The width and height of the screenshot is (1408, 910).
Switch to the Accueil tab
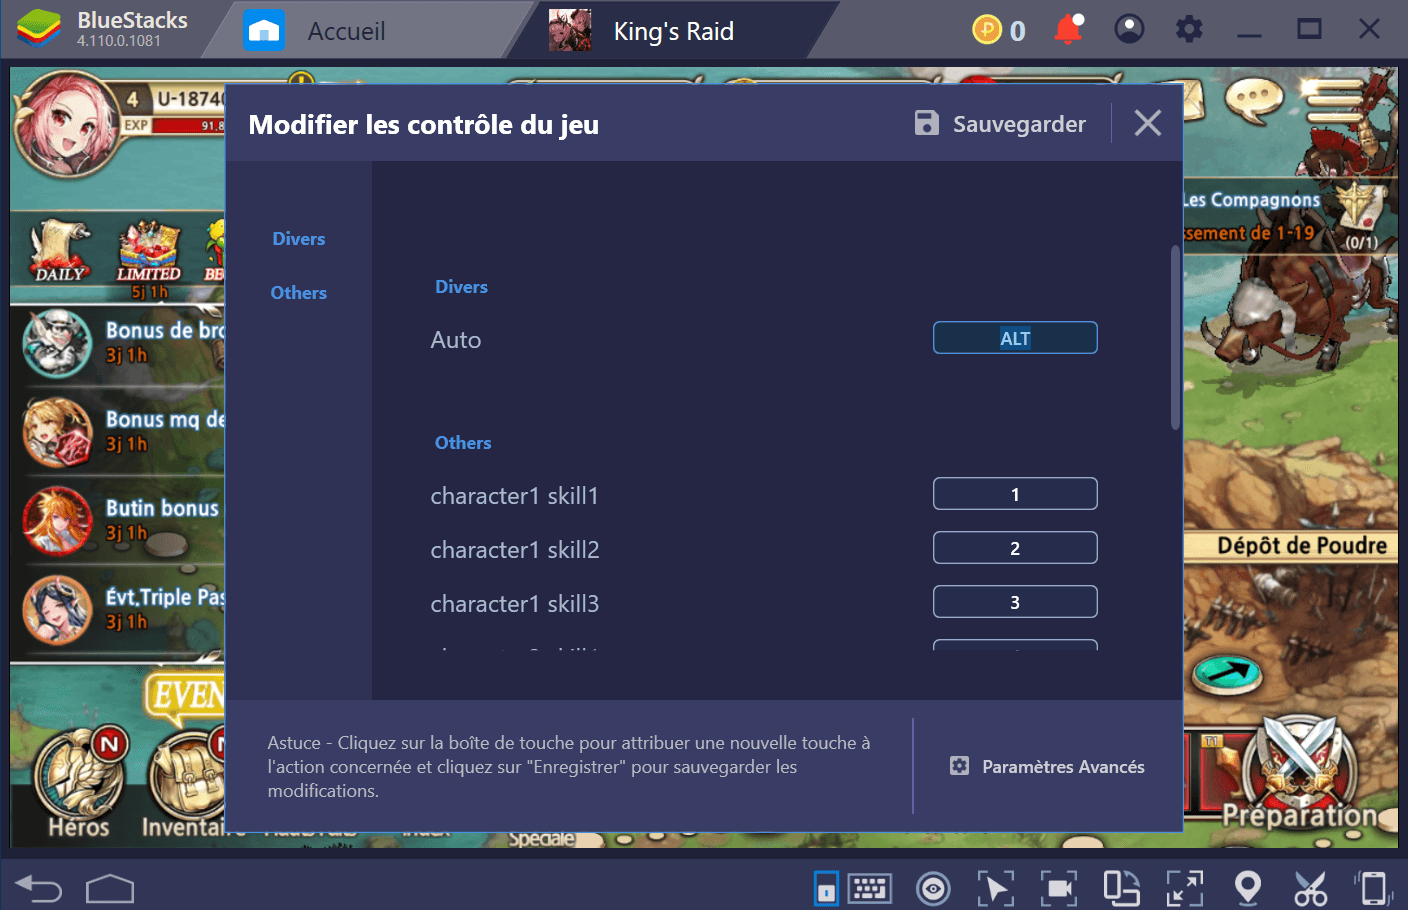tap(346, 31)
